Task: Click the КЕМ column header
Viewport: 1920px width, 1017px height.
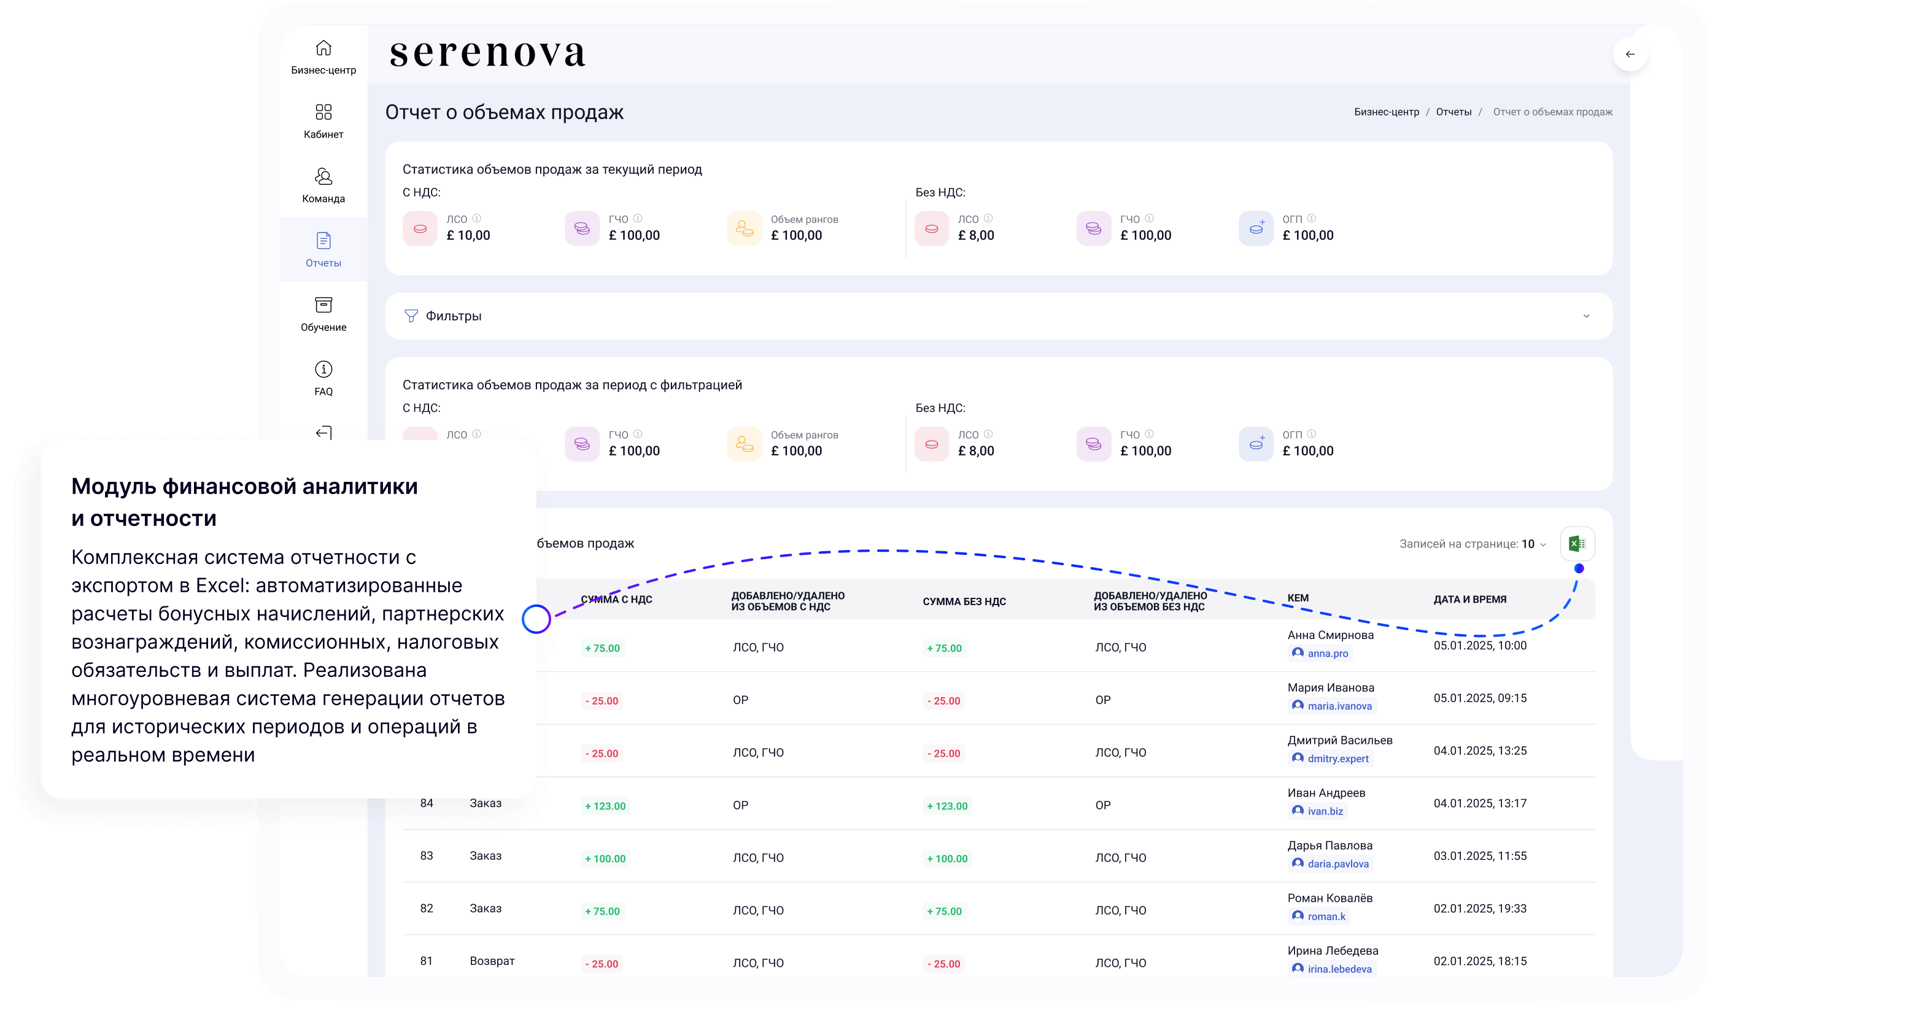Action: (1298, 598)
